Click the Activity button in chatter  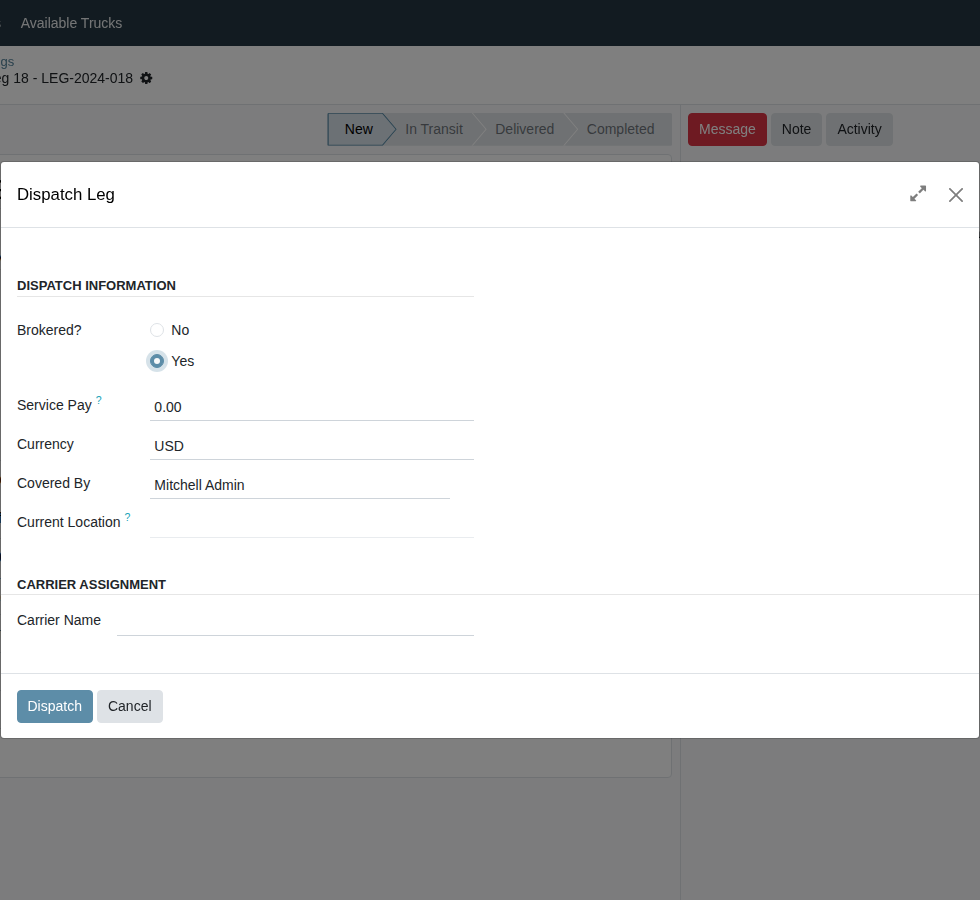tap(859, 129)
